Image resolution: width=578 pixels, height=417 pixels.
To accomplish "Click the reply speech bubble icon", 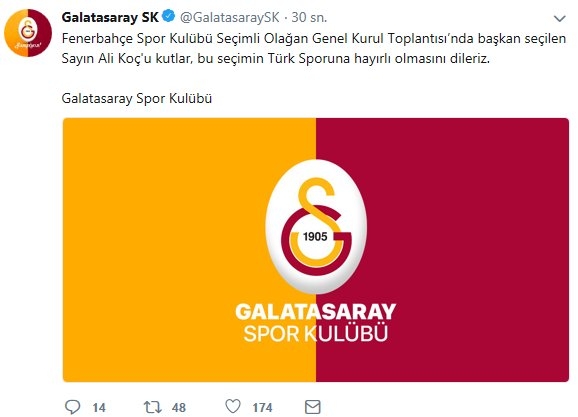I will click(72, 407).
